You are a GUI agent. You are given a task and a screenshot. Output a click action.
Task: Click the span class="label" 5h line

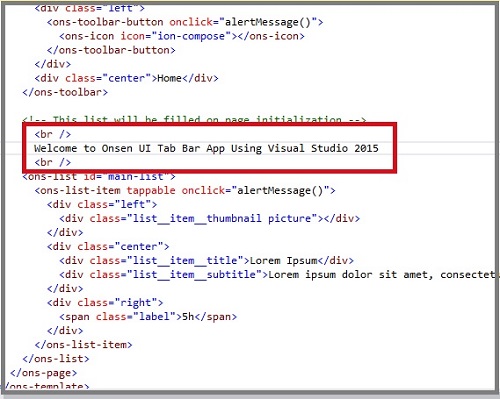(148, 317)
